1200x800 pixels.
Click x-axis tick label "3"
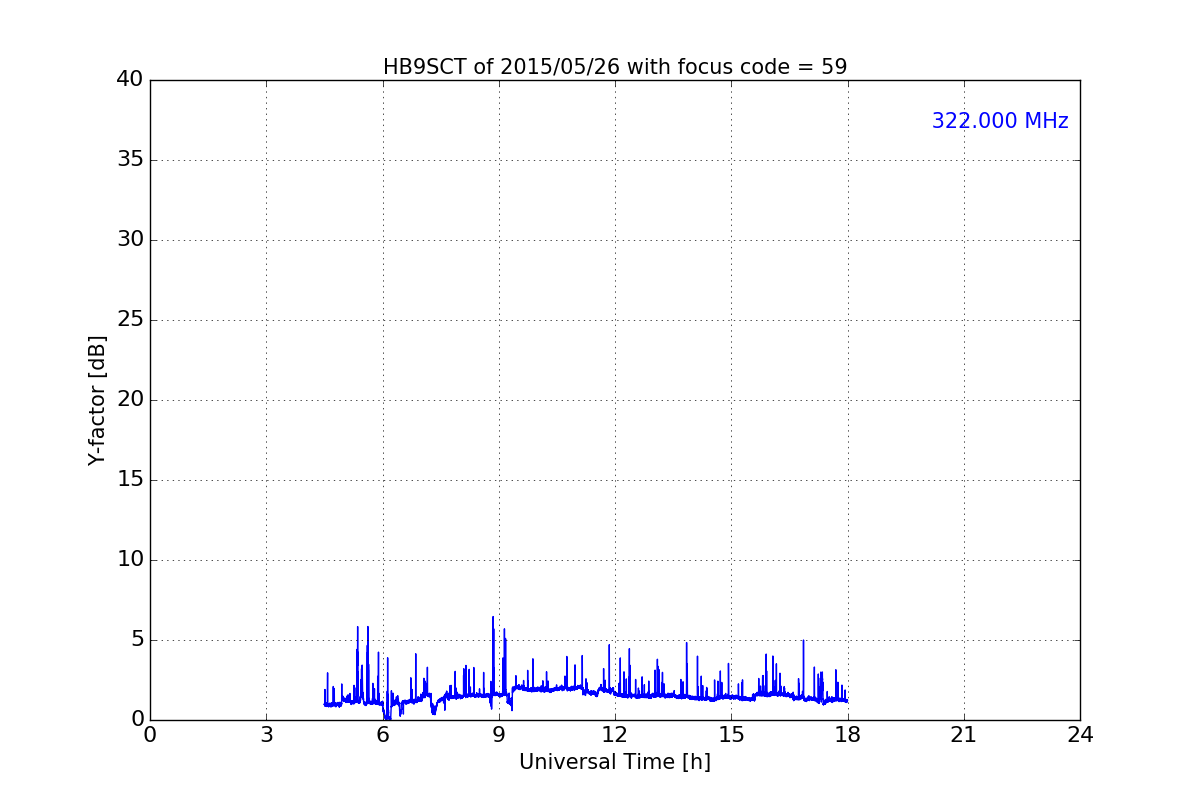coord(266,735)
